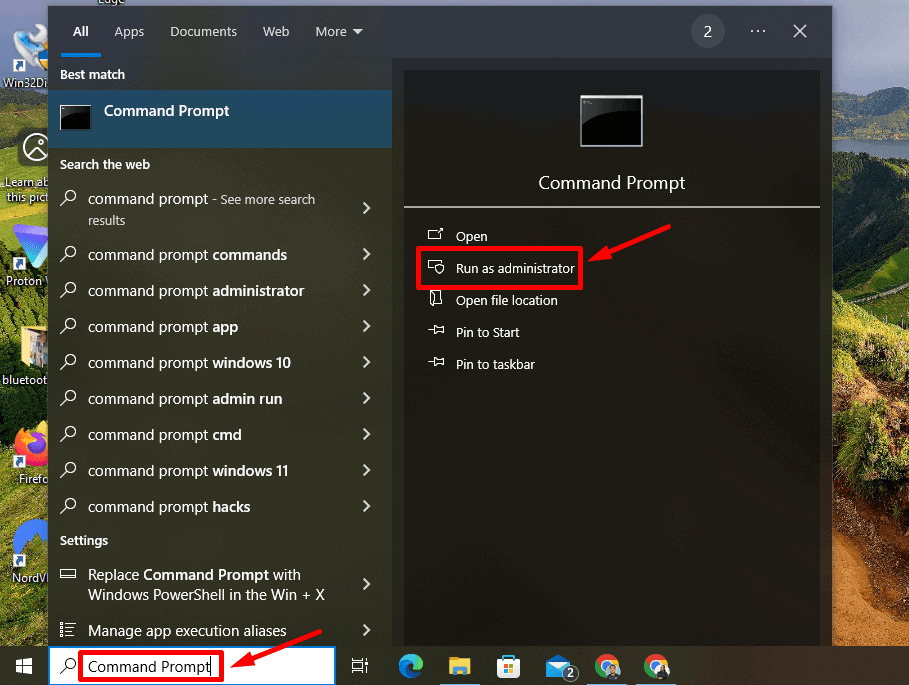
Task: Open Microsoft Store from the taskbar
Action: (508, 666)
